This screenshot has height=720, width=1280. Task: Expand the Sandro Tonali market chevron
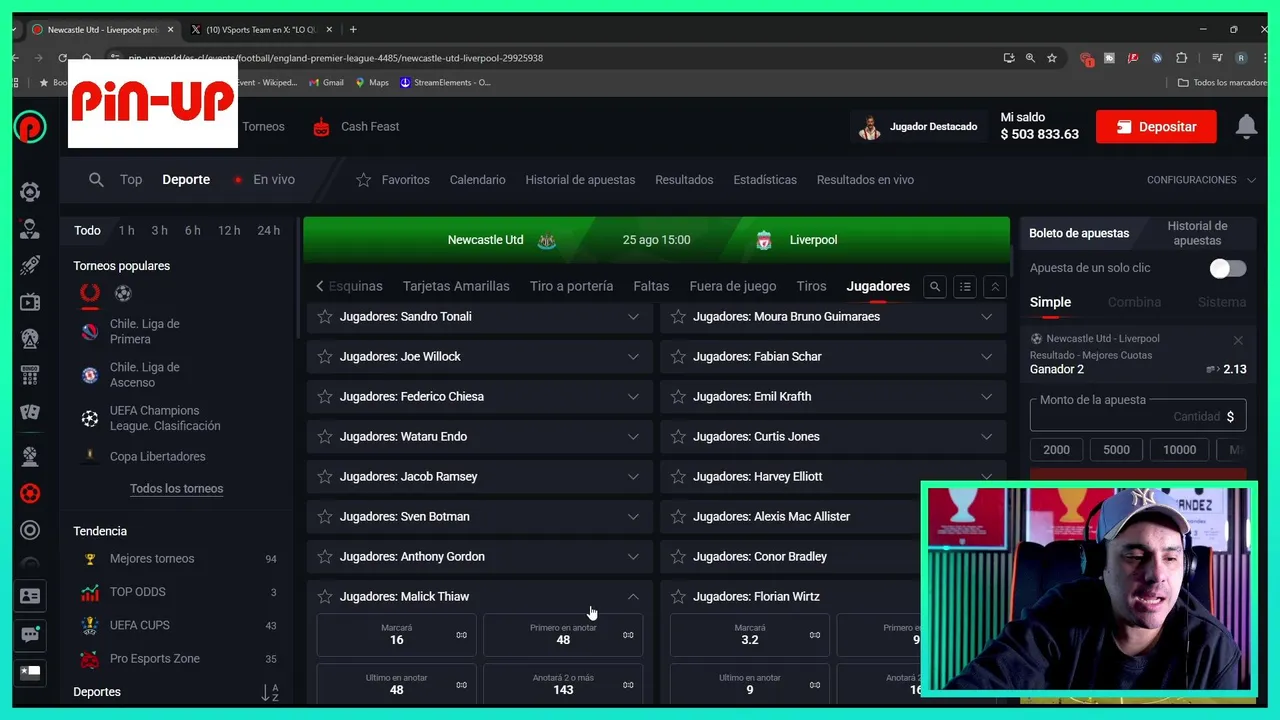(633, 317)
